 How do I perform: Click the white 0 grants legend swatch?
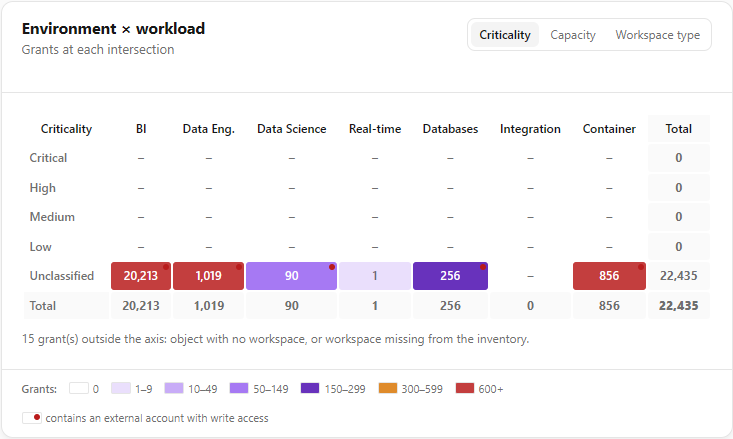click(79, 388)
